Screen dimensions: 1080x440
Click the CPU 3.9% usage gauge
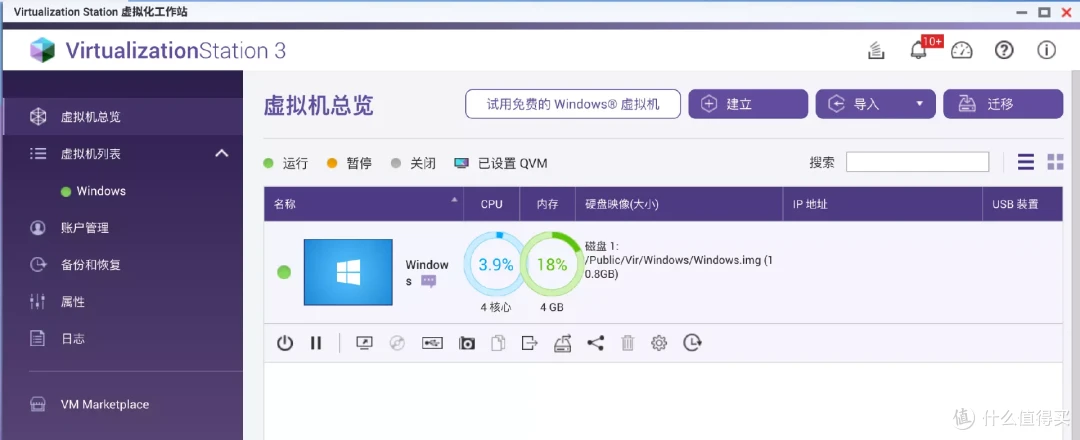(496, 264)
